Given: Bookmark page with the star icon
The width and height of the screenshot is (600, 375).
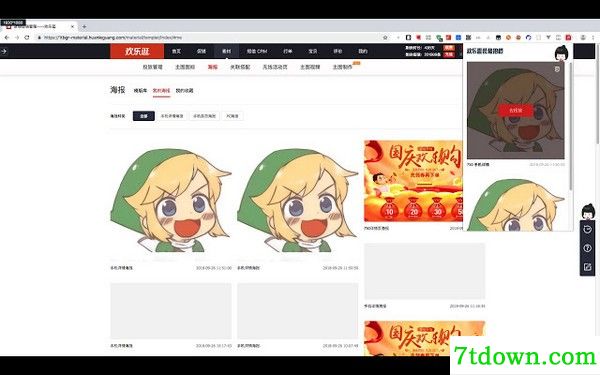Looking at the screenshot, I should 385,38.
